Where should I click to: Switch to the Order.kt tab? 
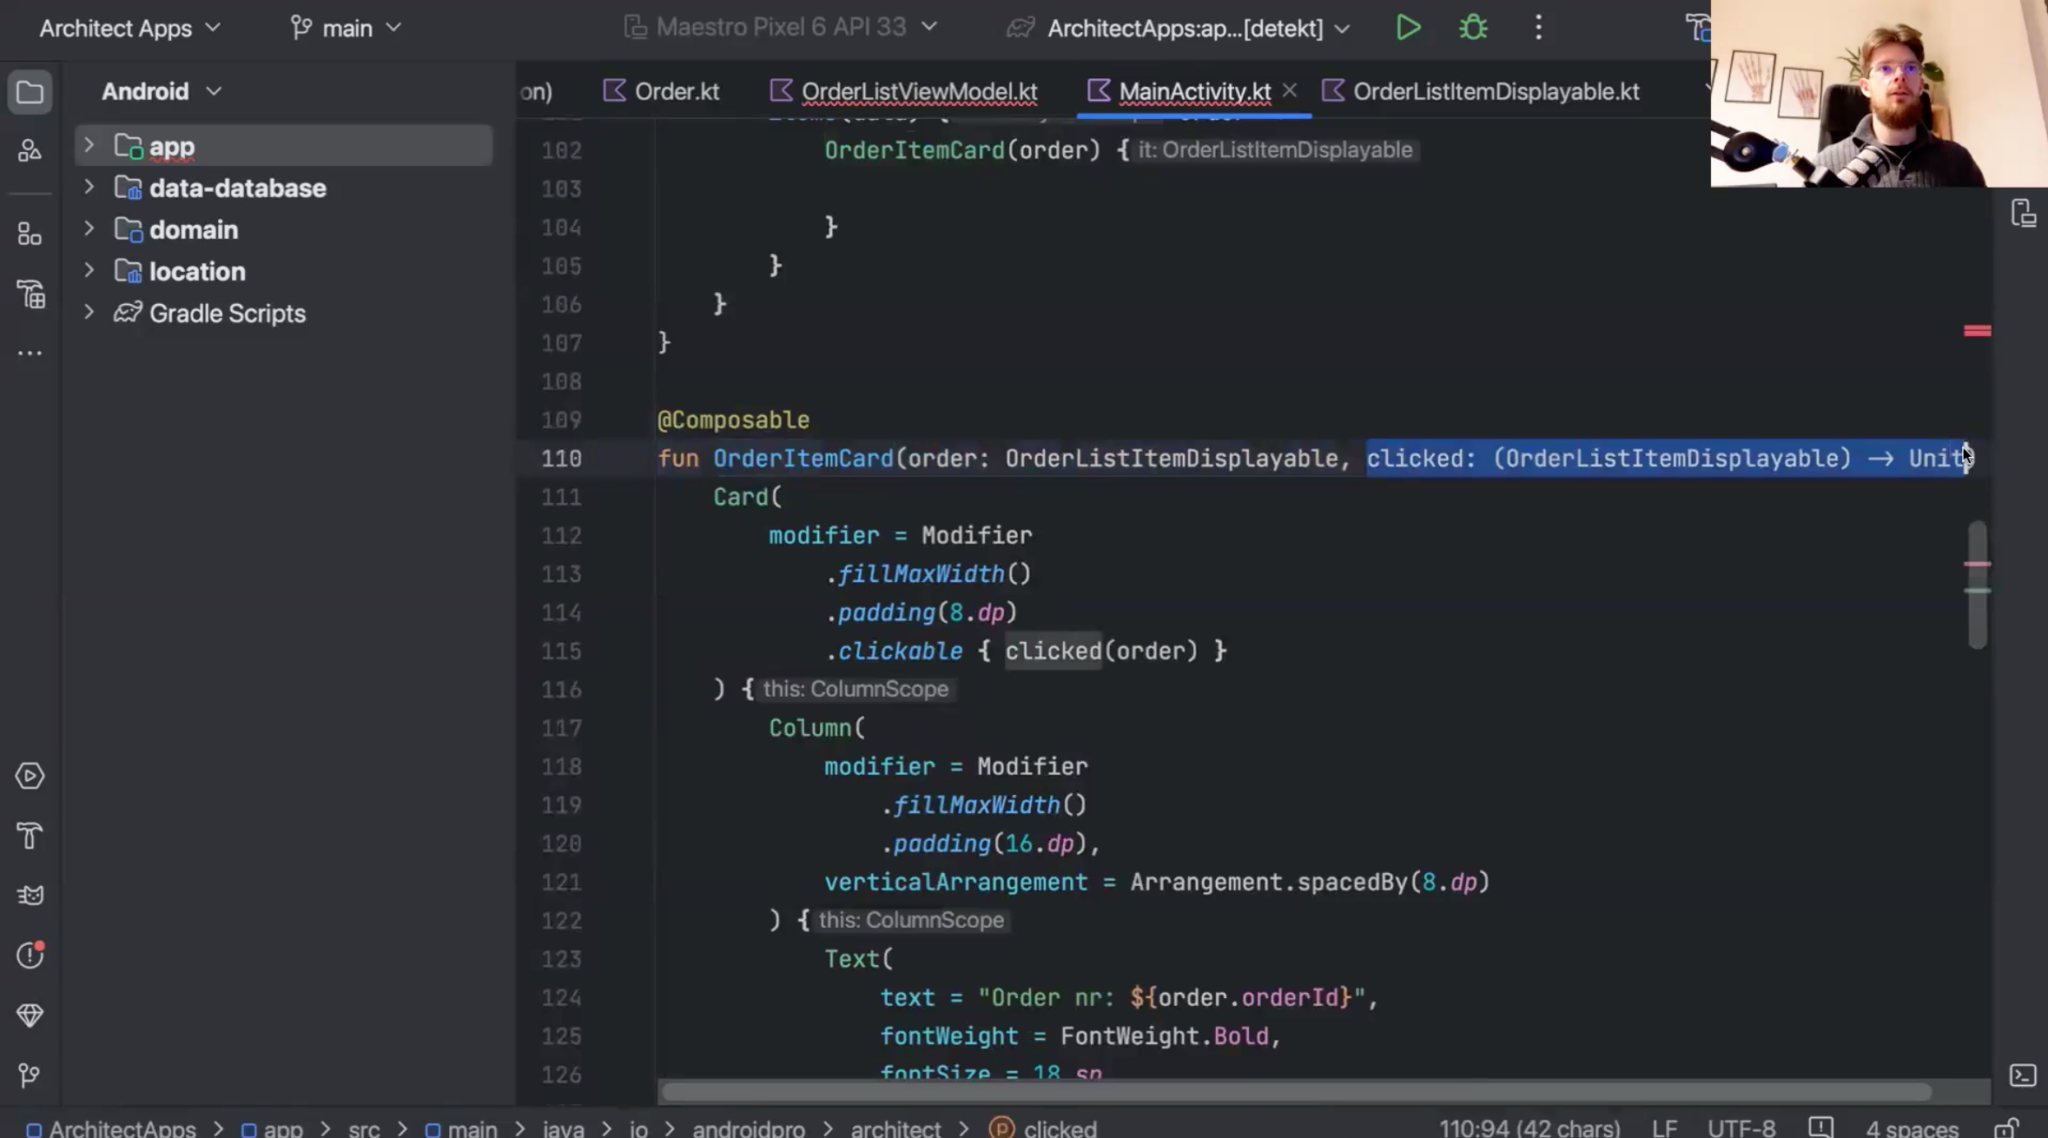click(x=676, y=91)
